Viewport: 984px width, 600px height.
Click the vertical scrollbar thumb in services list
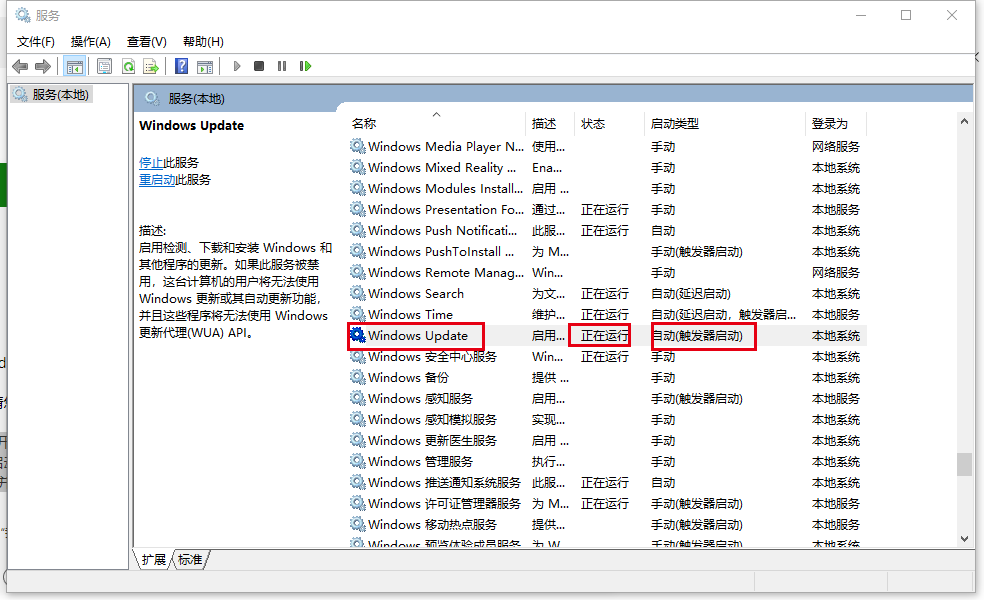click(x=965, y=464)
